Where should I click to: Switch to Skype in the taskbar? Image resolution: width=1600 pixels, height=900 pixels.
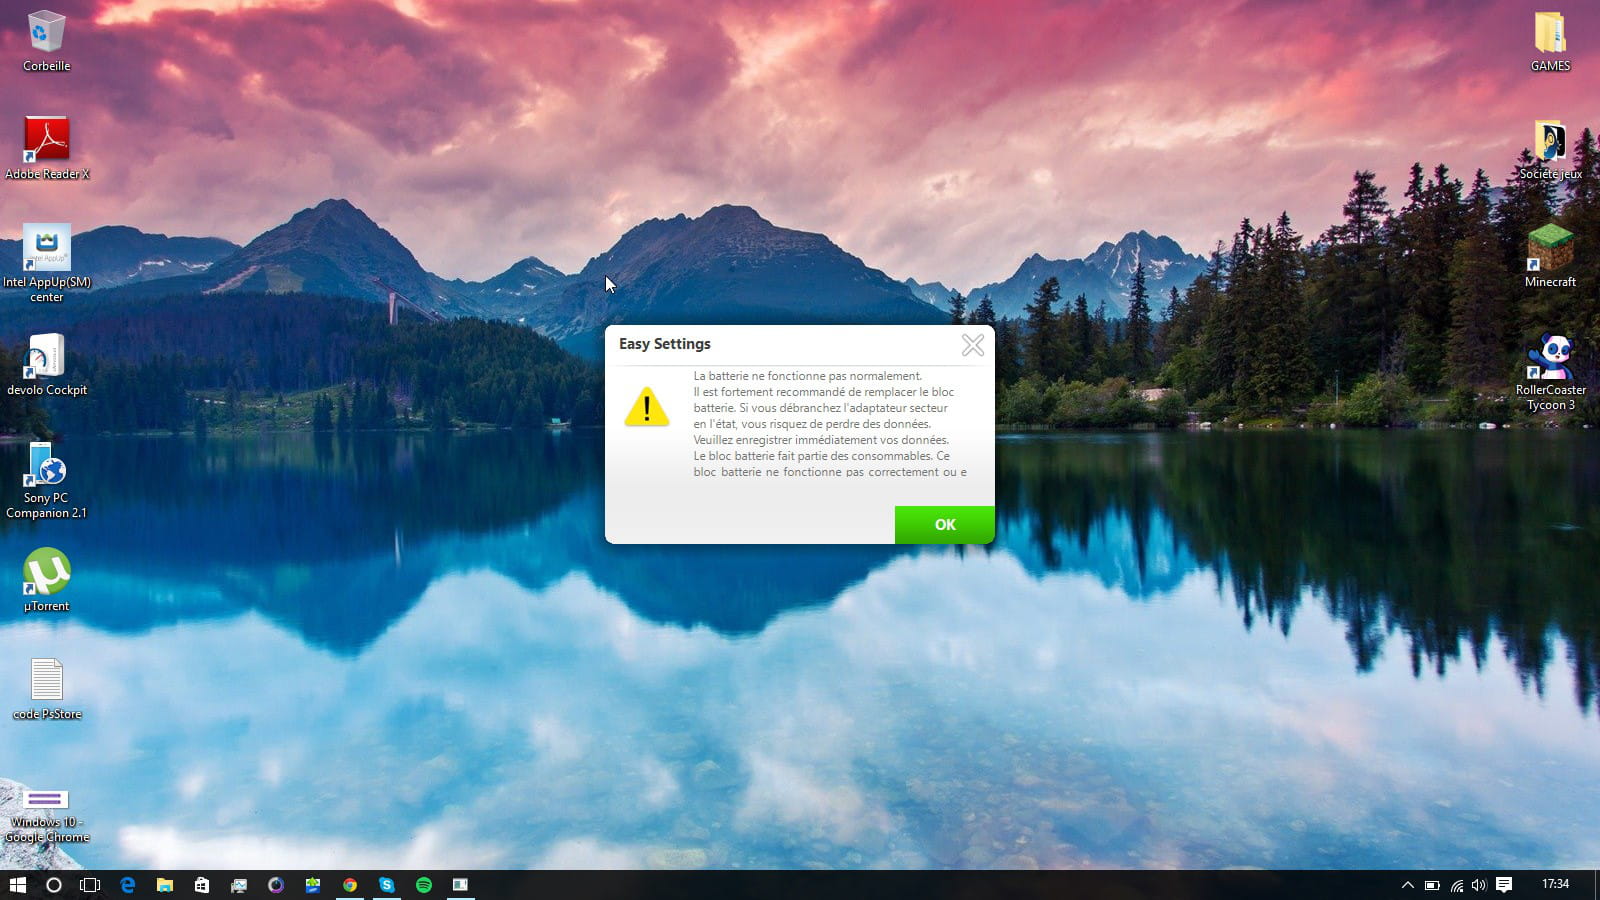tap(387, 885)
